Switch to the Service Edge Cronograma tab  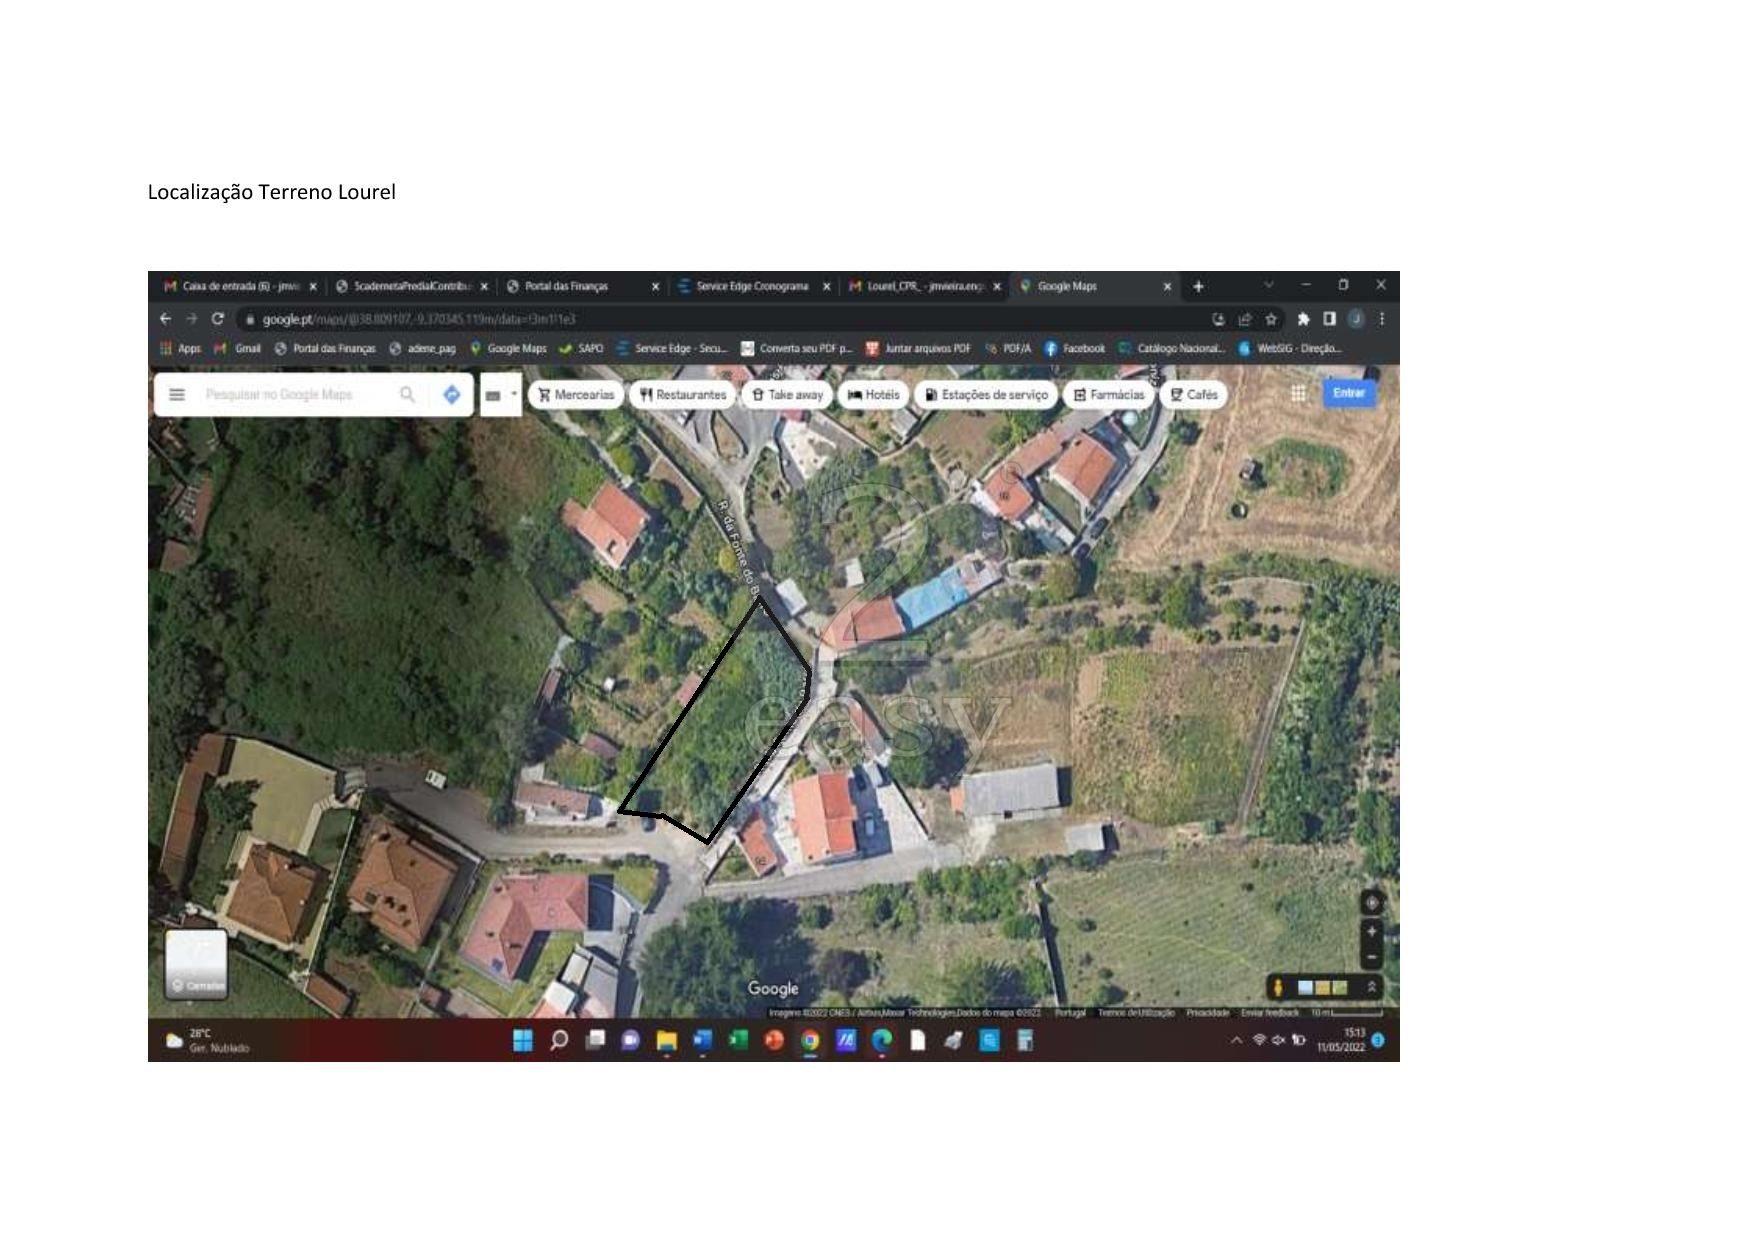click(752, 286)
